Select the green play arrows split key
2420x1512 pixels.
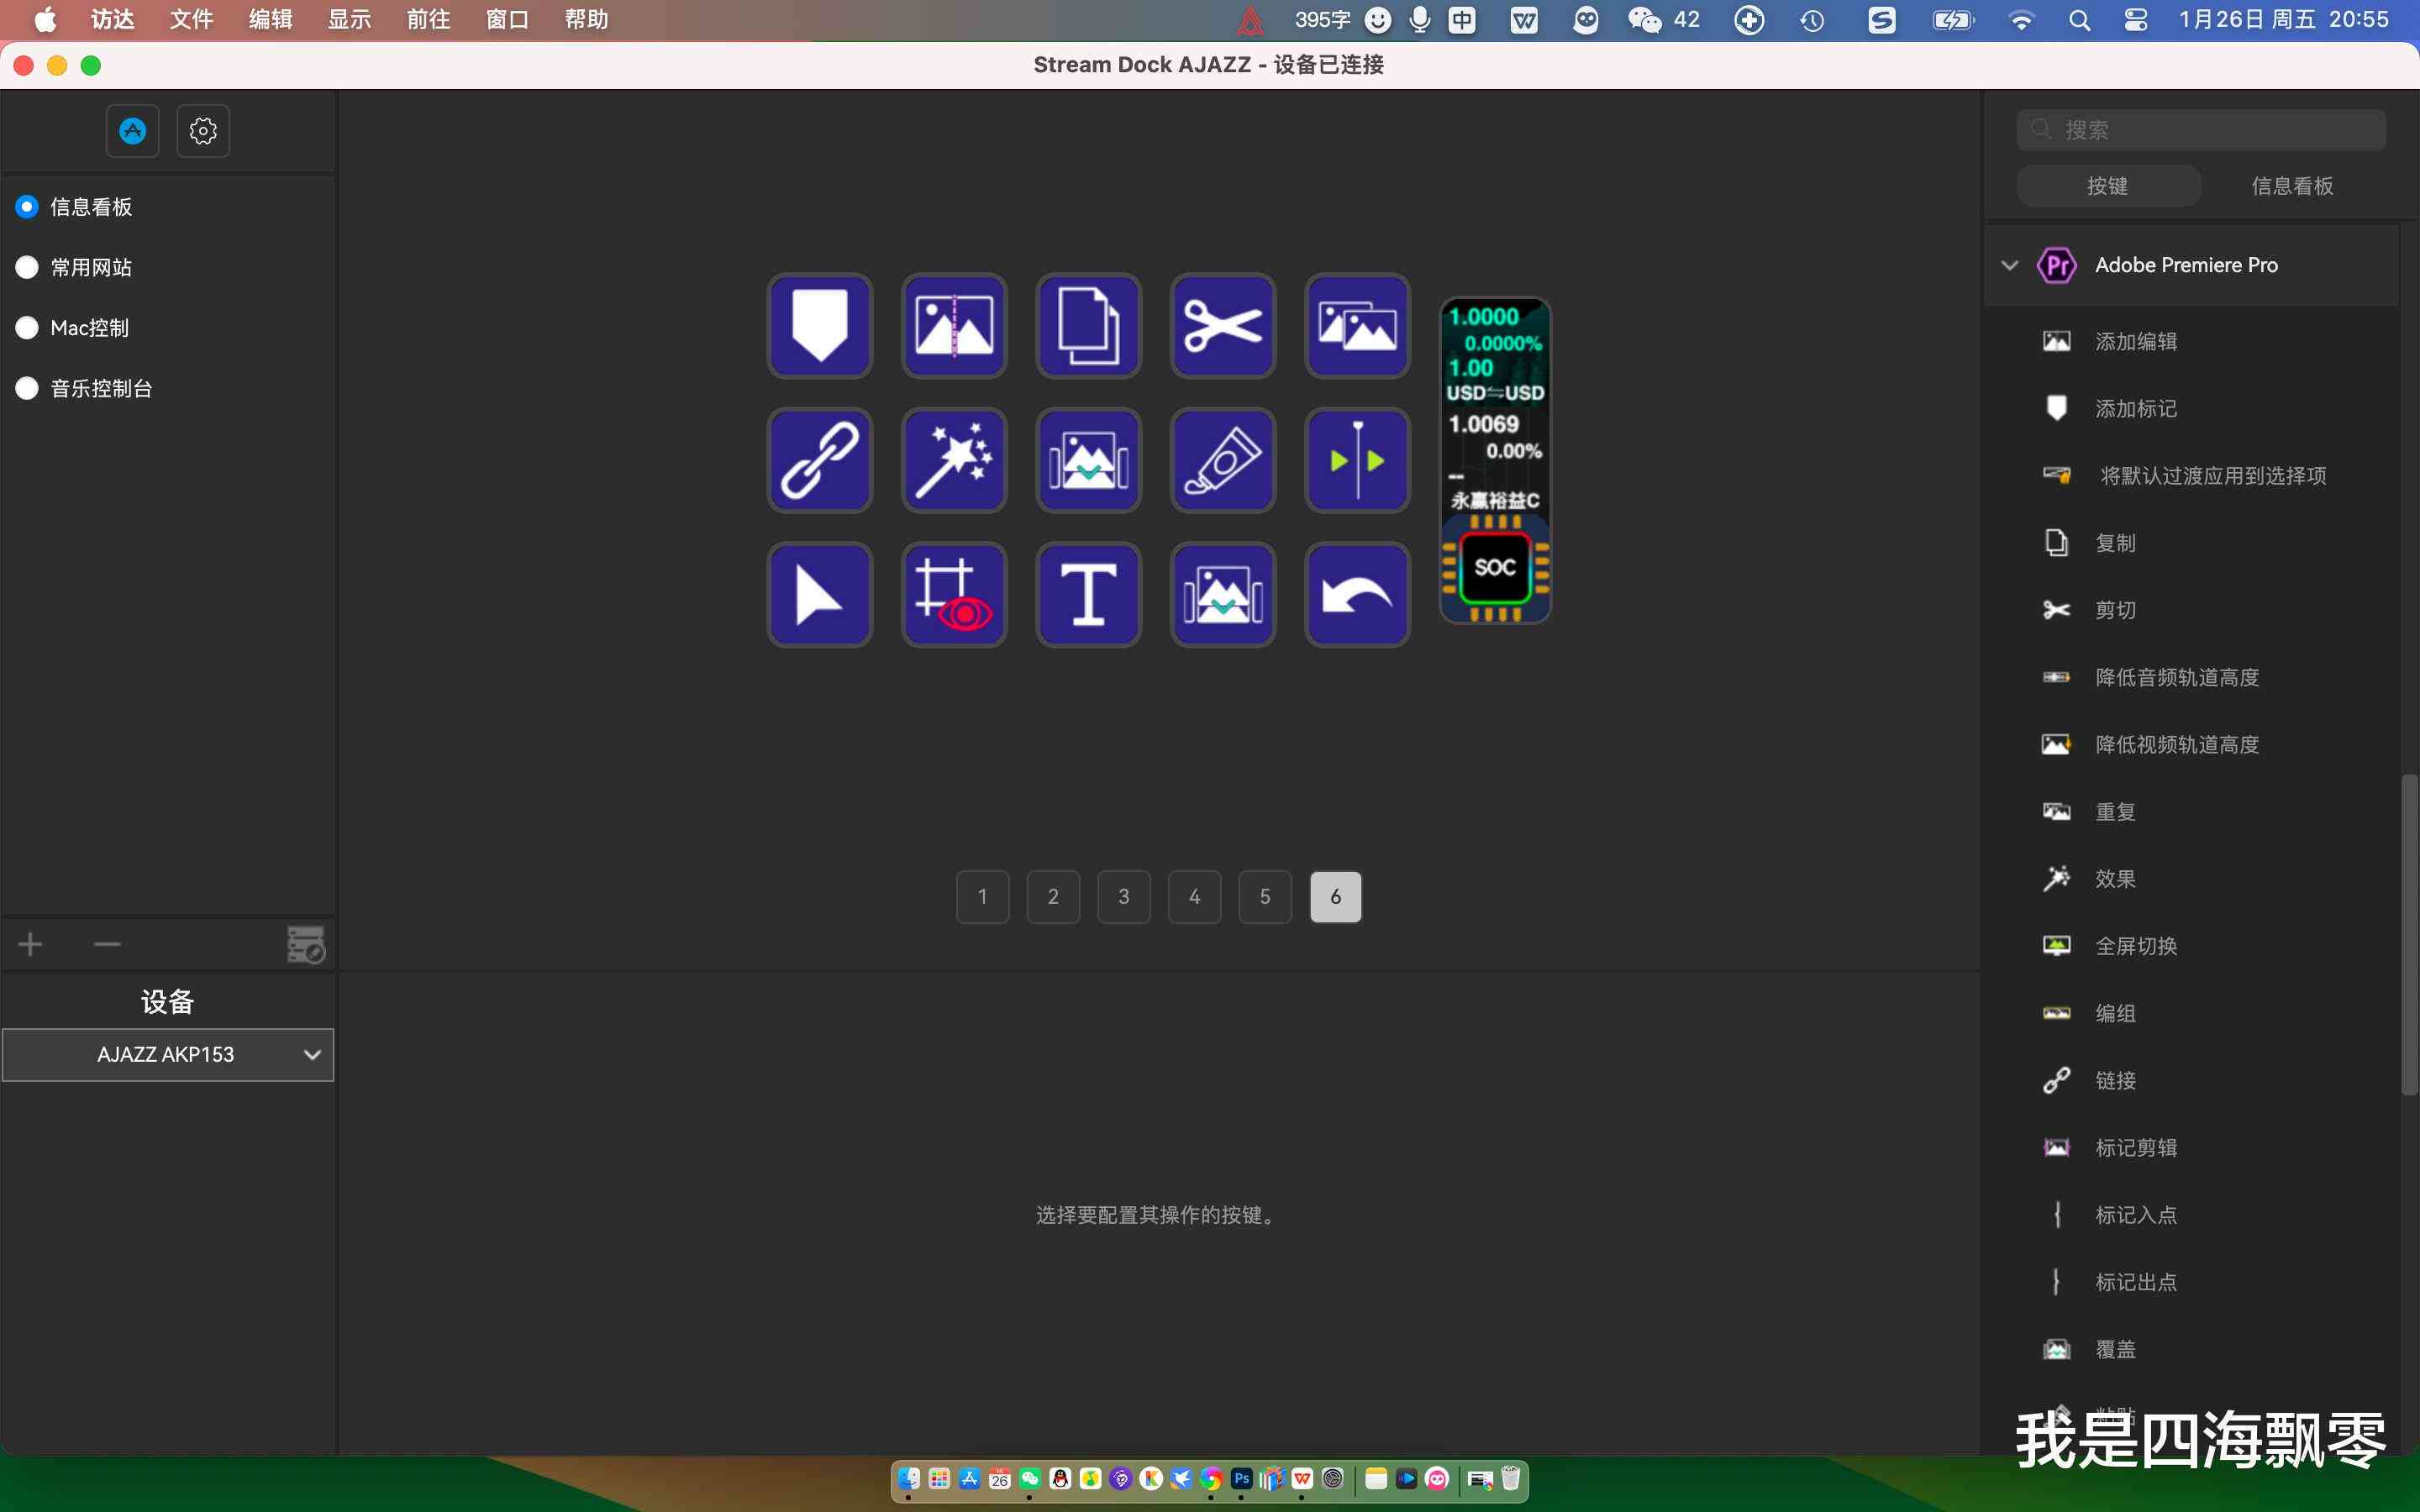(x=1357, y=460)
